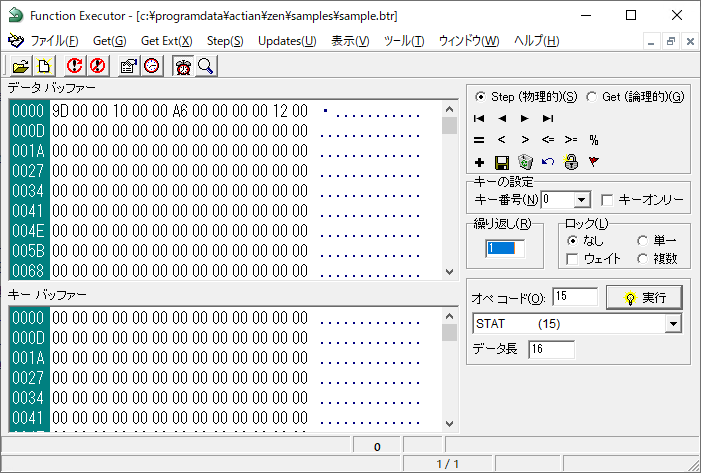Click the open file folder icon
Image resolution: width=701 pixels, height=473 pixels.
[x=19, y=66]
